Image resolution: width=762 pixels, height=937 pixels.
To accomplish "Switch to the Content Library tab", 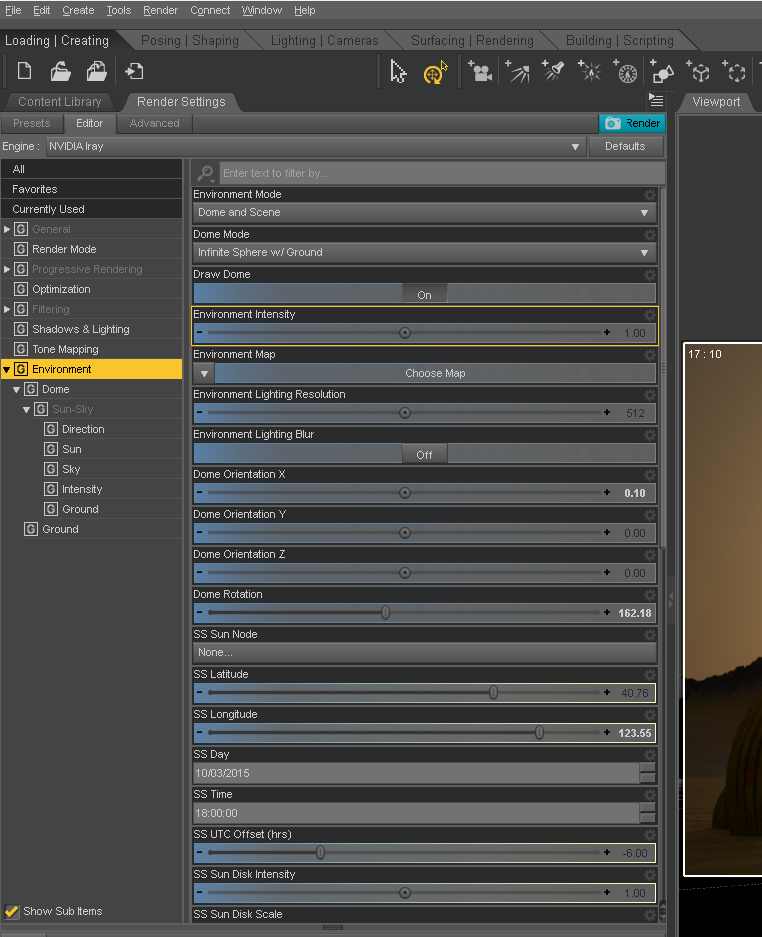I will click(60, 102).
